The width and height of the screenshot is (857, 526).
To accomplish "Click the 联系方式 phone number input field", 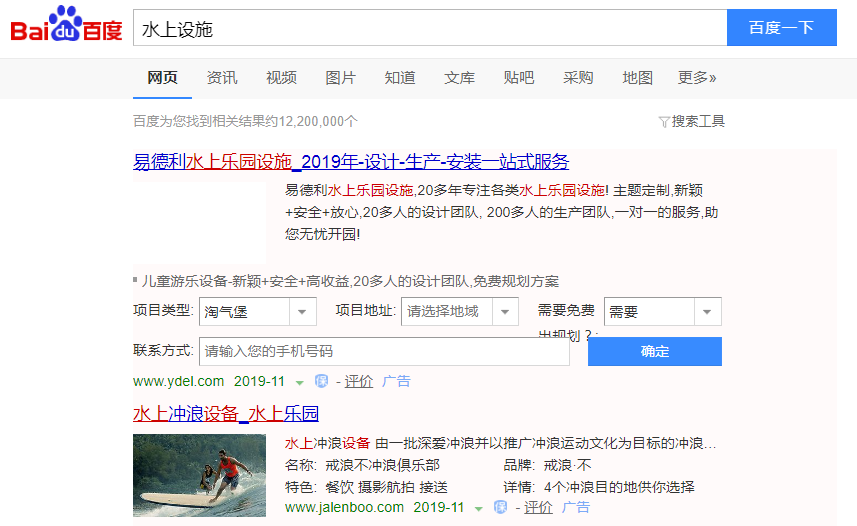I will pyautogui.click(x=384, y=351).
